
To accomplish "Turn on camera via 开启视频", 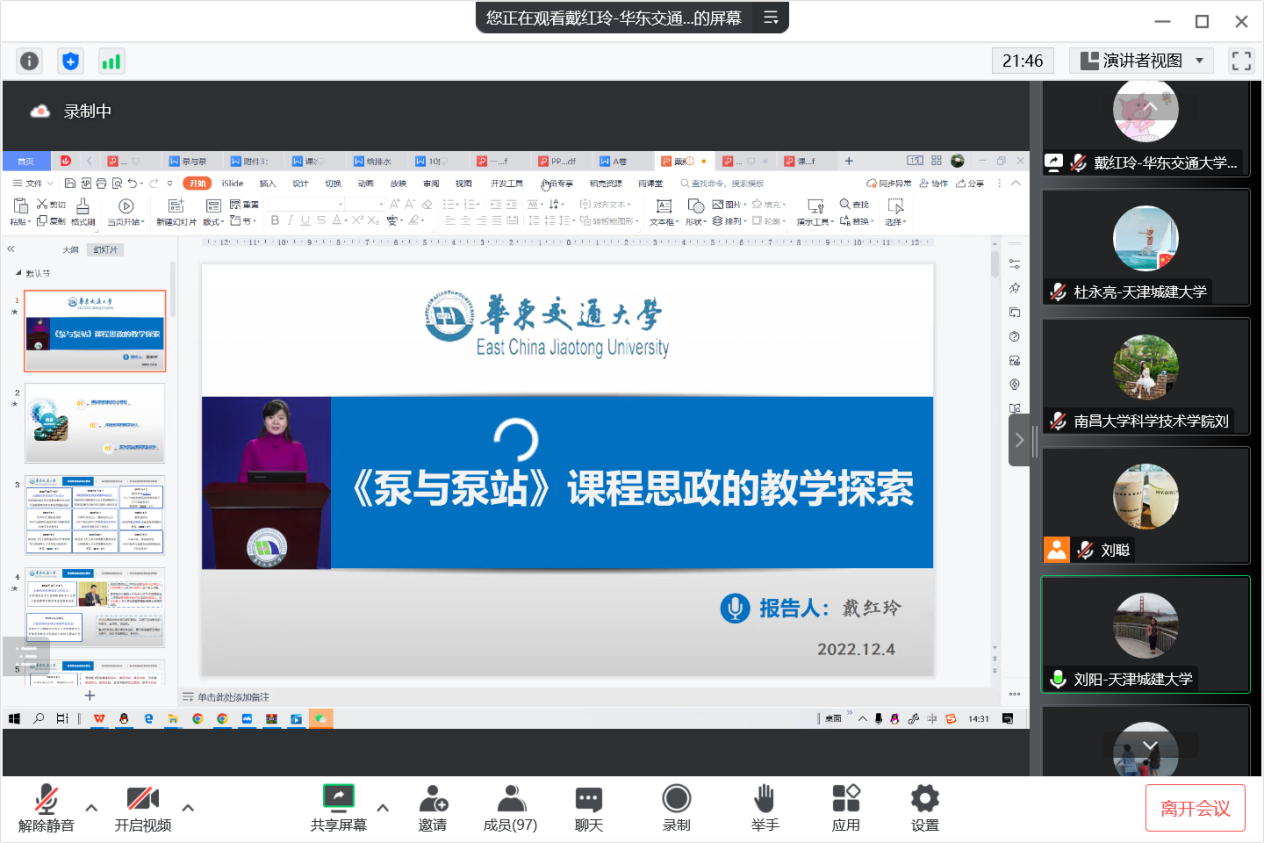I will pos(142,807).
